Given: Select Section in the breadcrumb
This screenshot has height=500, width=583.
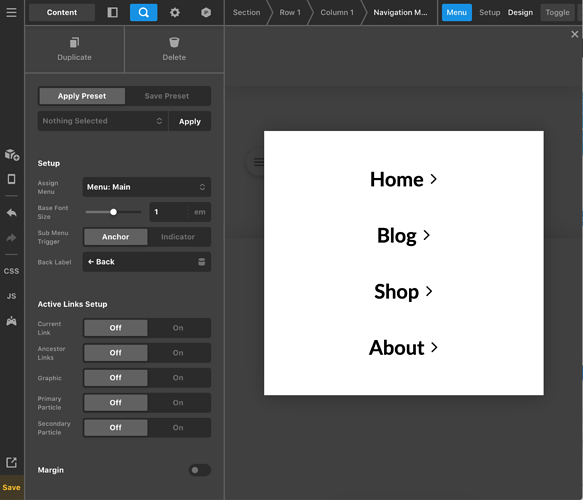Looking at the screenshot, I should pos(247,12).
